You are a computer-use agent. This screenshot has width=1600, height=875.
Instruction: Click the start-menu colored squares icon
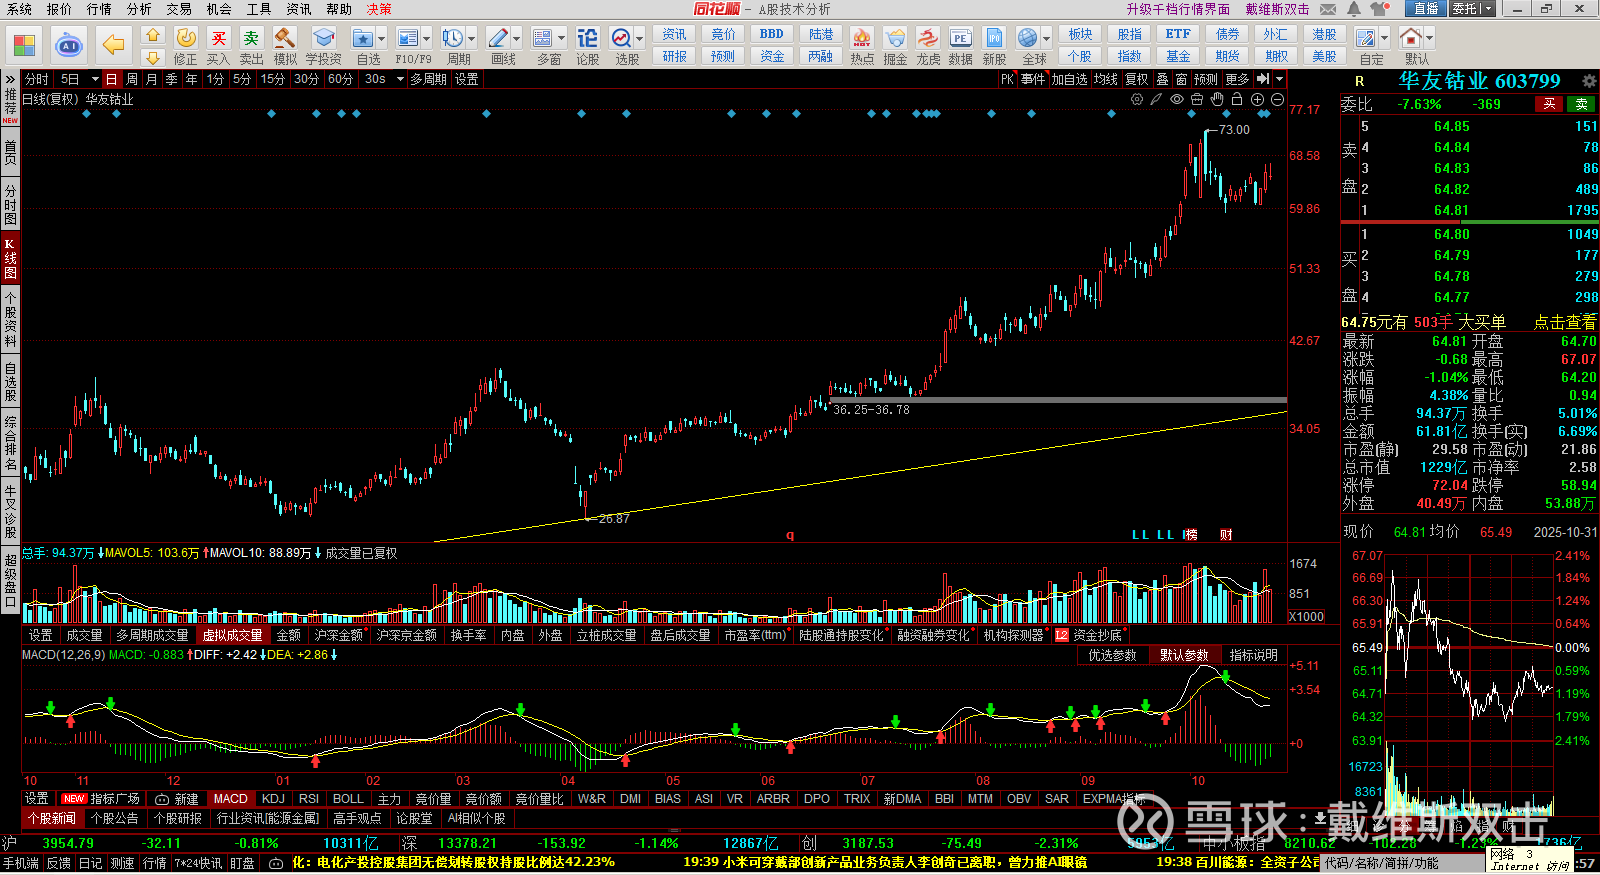click(x=24, y=45)
